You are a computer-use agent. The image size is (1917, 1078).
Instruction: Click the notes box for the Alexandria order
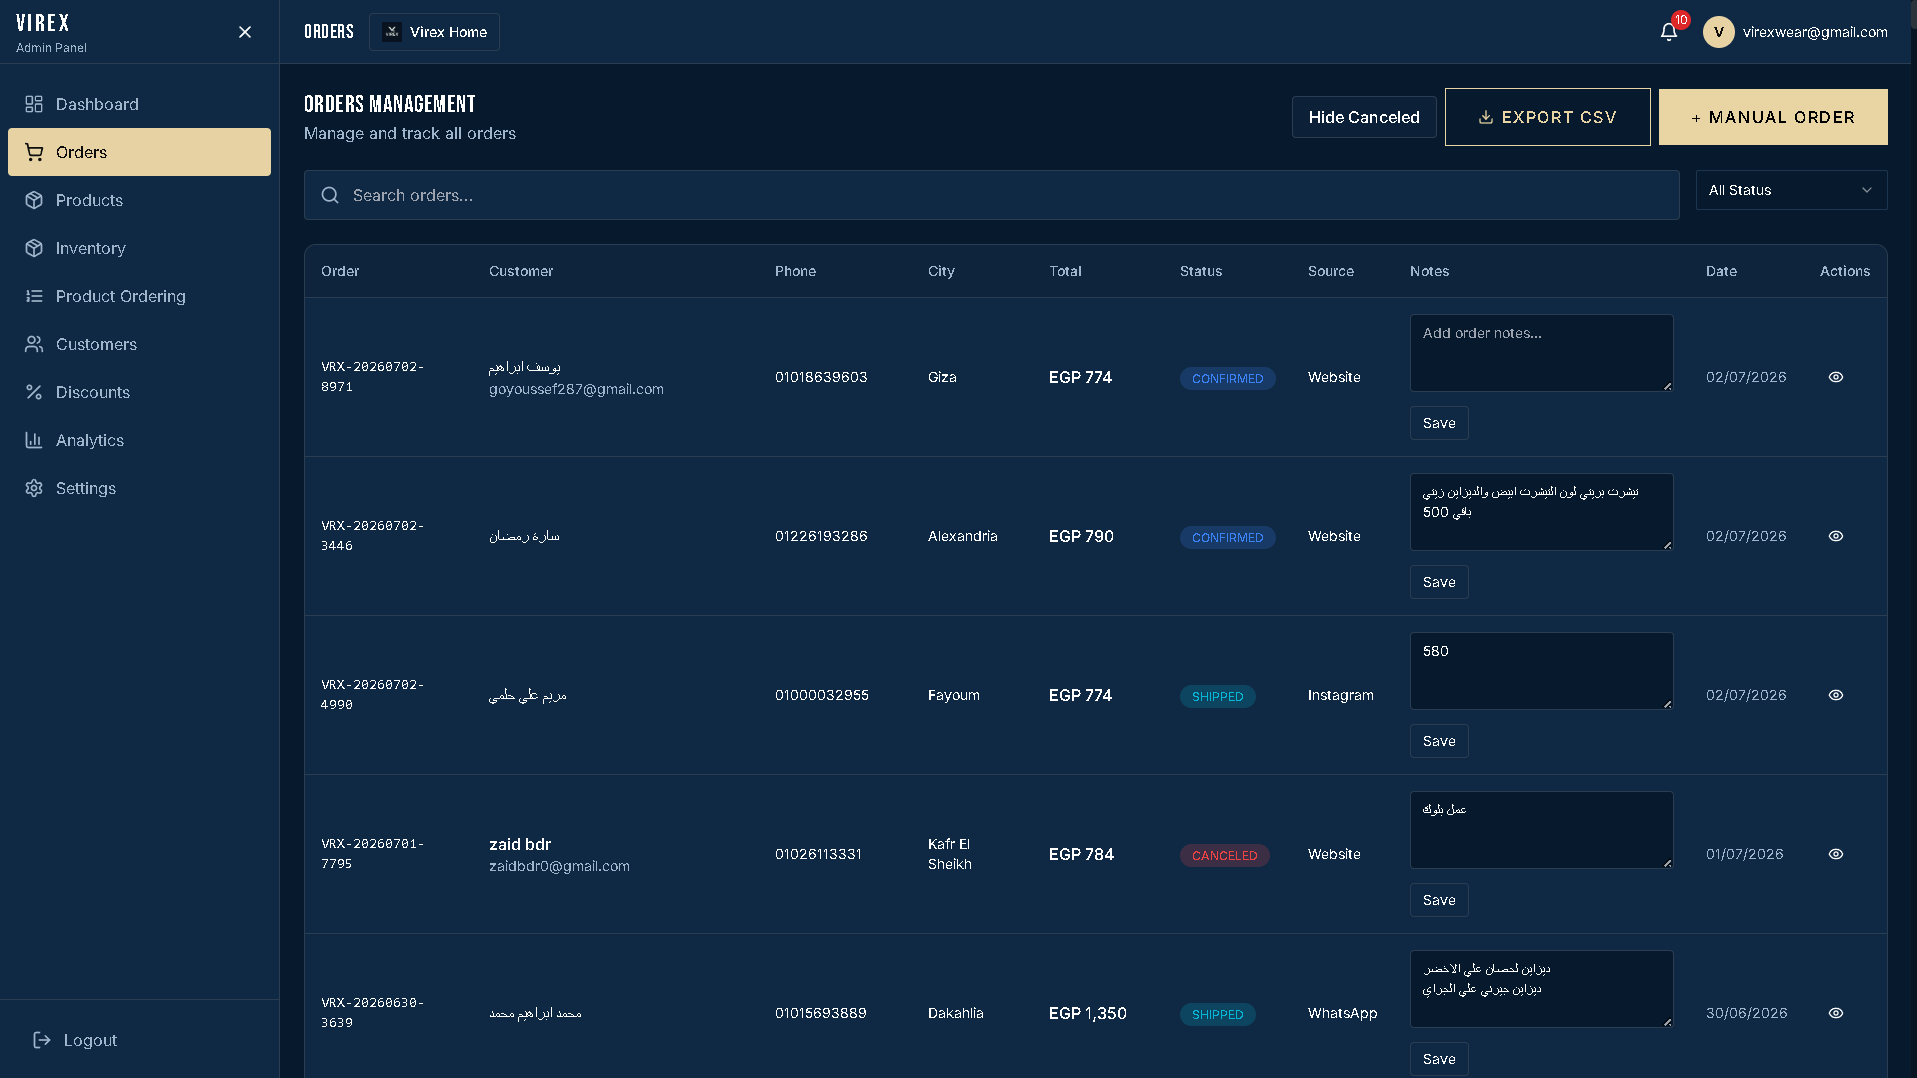point(1541,512)
